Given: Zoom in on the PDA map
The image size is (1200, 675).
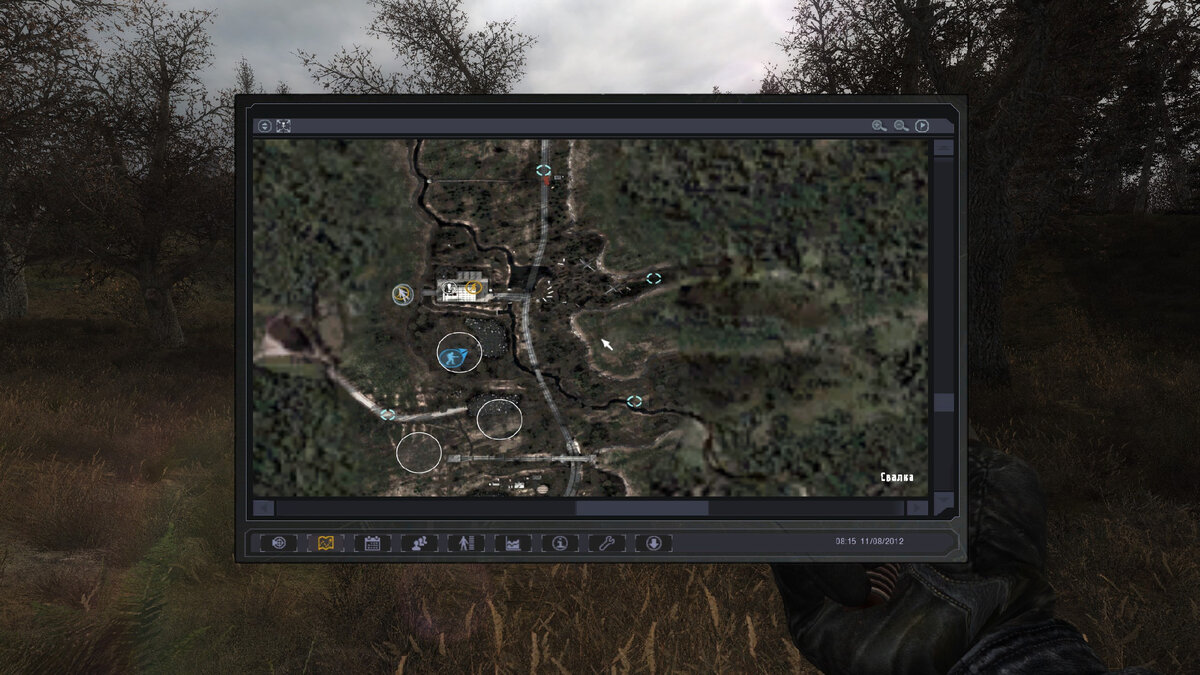Looking at the screenshot, I should 879,126.
